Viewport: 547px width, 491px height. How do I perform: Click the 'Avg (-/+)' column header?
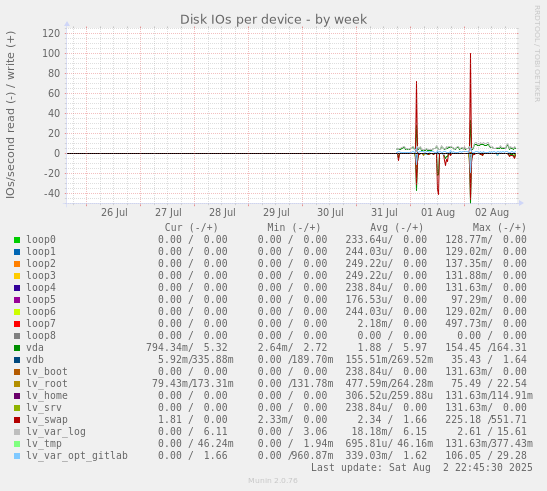[397, 228]
